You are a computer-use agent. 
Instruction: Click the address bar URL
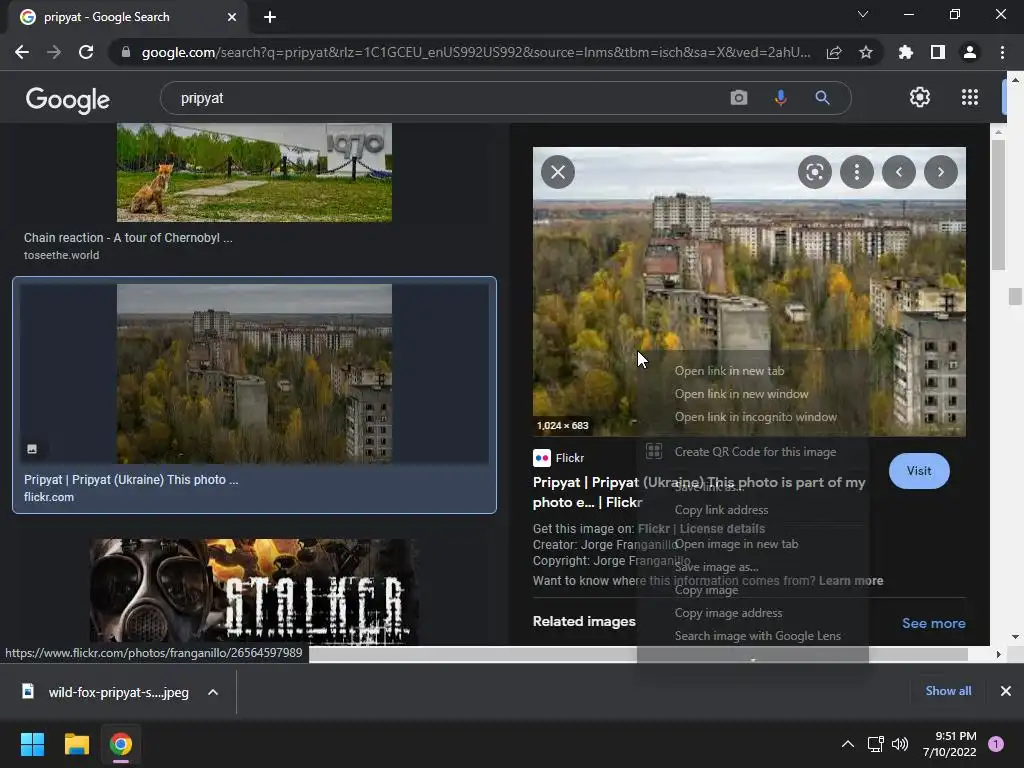[476, 52]
